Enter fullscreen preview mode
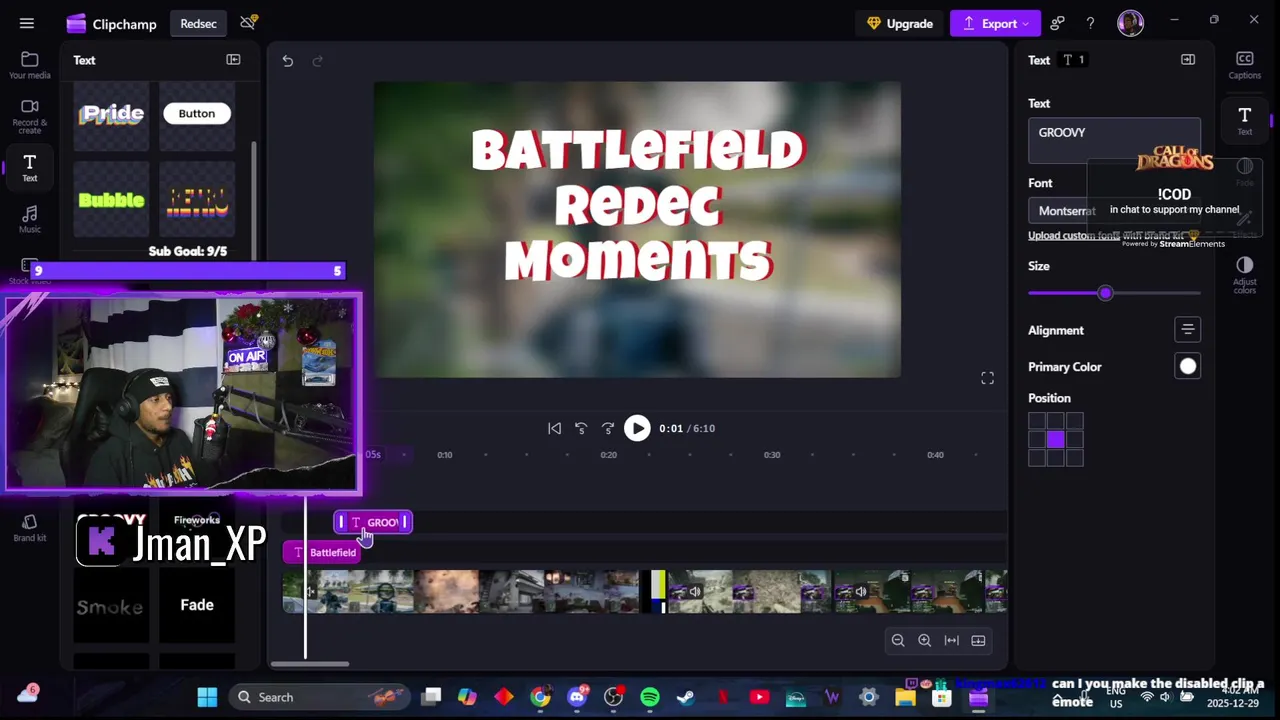Image resolution: width=1280 pixels, height=720 pixels. pos(987,378)
